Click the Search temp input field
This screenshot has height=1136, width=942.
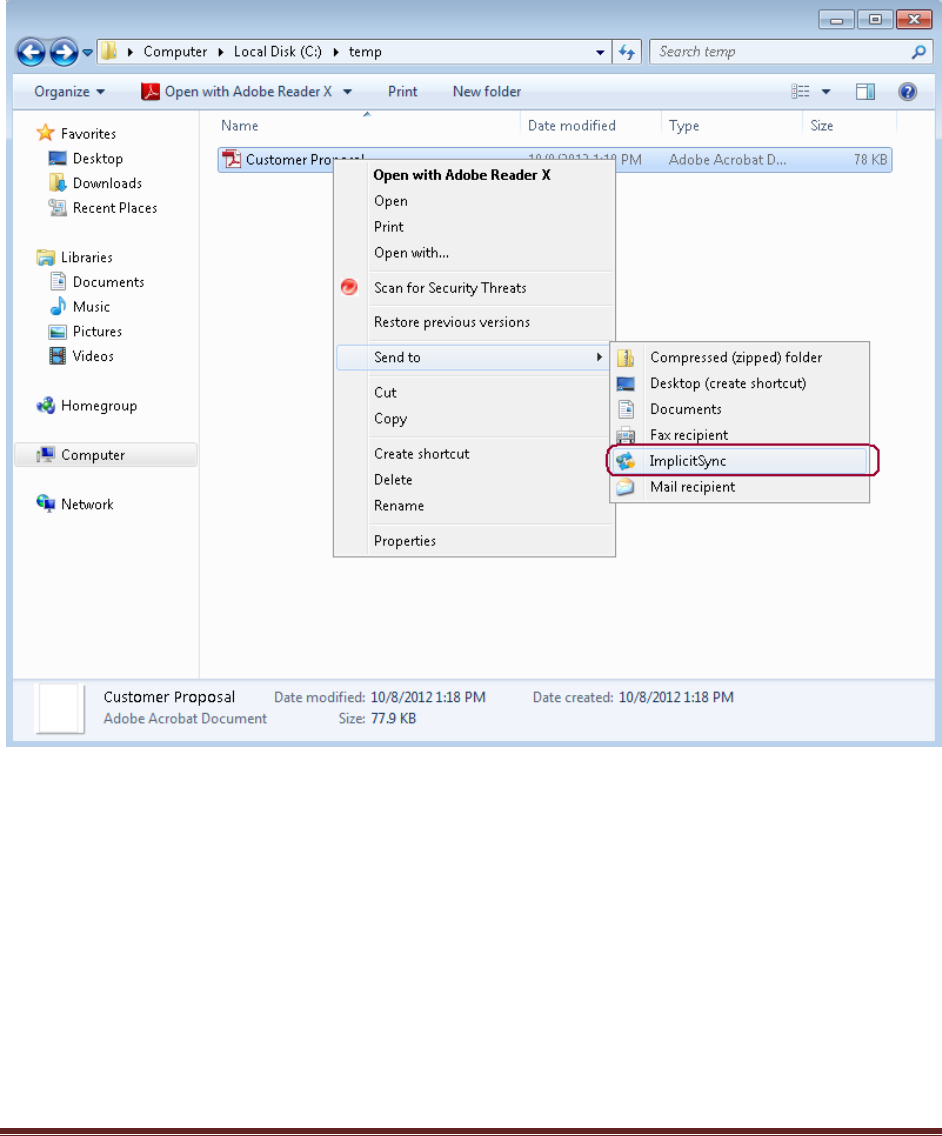[780, 52]
